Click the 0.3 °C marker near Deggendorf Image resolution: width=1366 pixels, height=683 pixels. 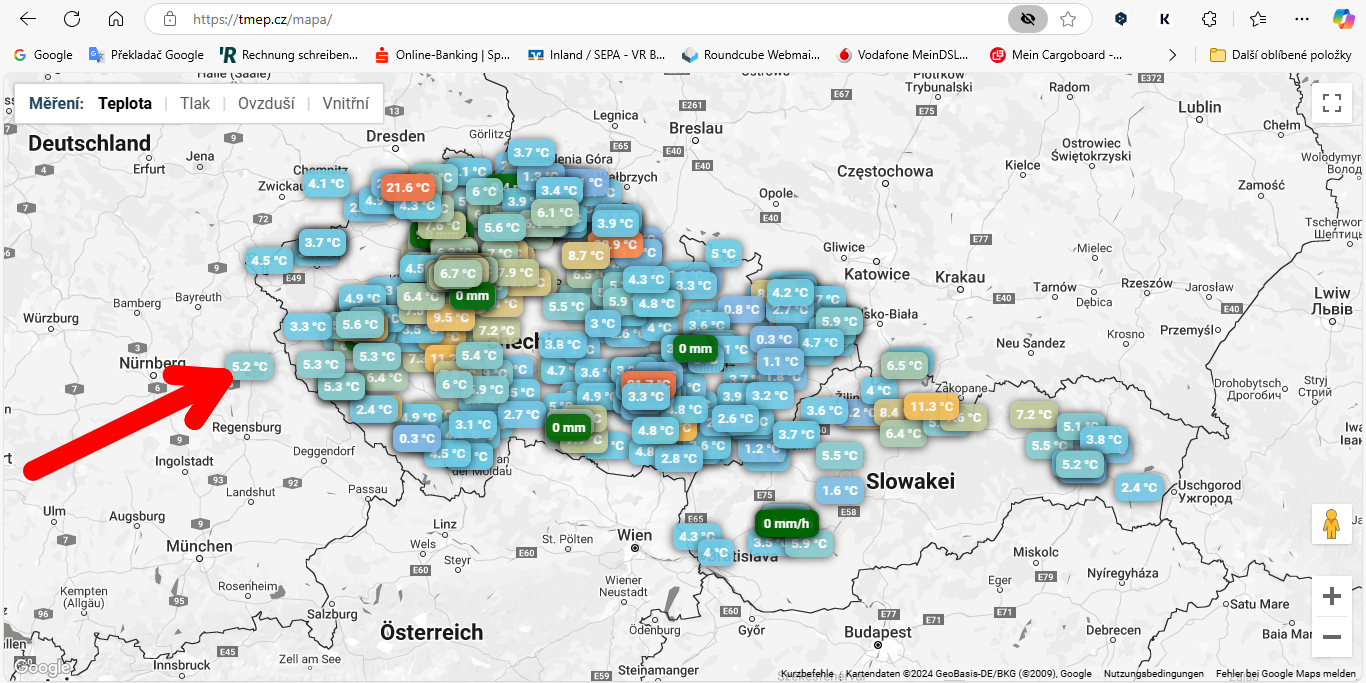pyautogui.click(x=417, y=438)
